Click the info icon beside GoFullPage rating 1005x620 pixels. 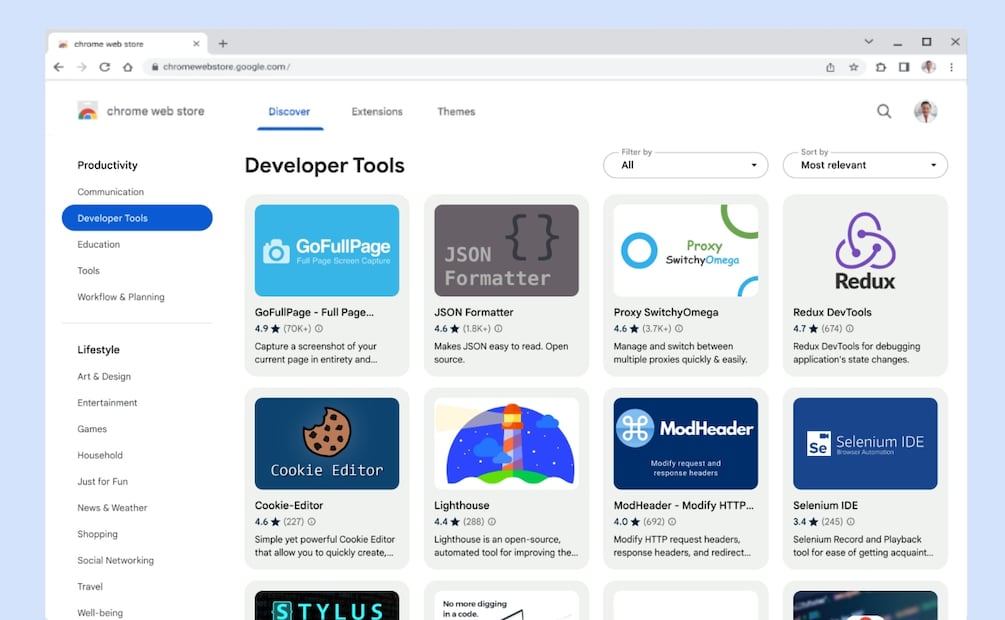pos(319,328)
